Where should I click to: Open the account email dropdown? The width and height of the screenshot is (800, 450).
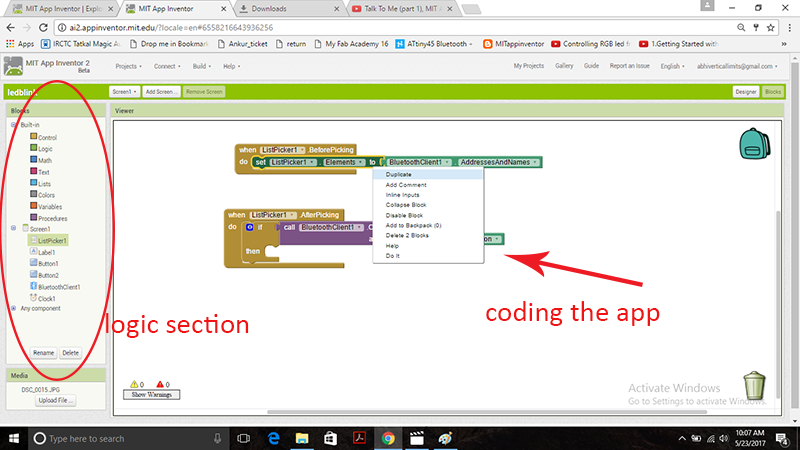pyautogui.click(x=737, y=66)
